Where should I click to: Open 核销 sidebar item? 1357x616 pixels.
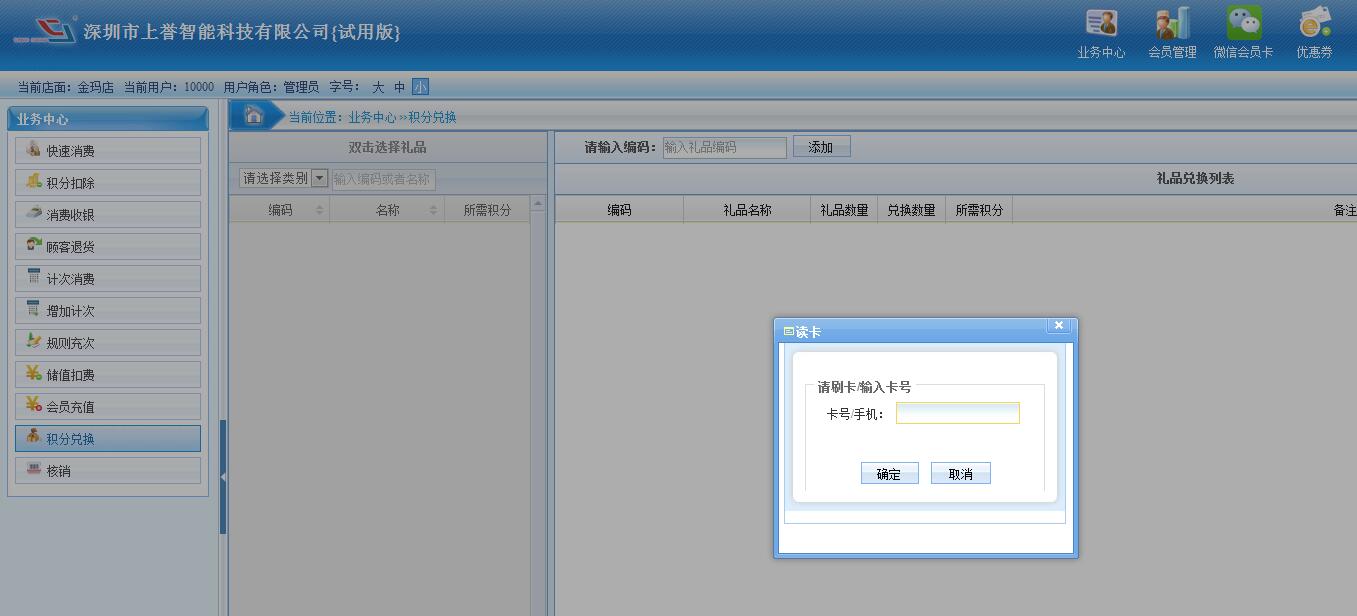point(108,471)
